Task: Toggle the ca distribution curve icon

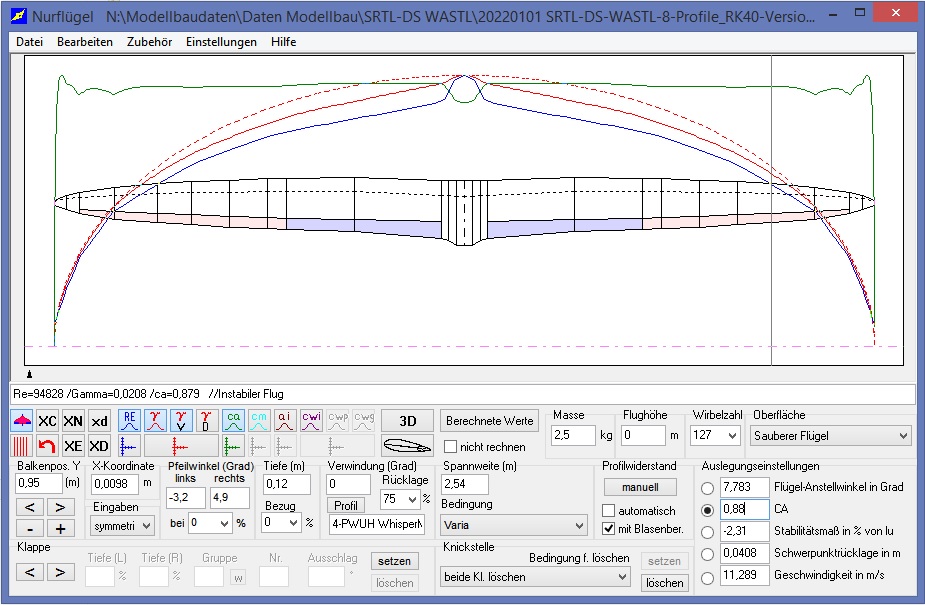Action: click(x=232, y=421)
